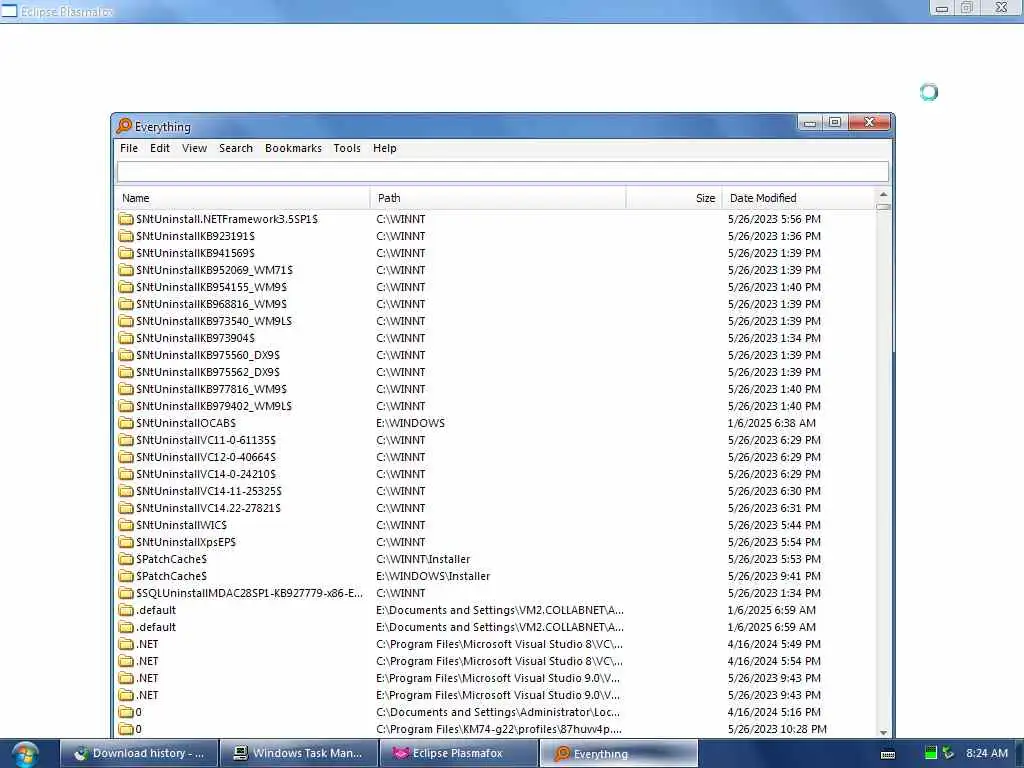Screen dimensions: 1024x768
Task: Switch to Eclipse Plasmafox taskbar button
Action: point(458,753)
